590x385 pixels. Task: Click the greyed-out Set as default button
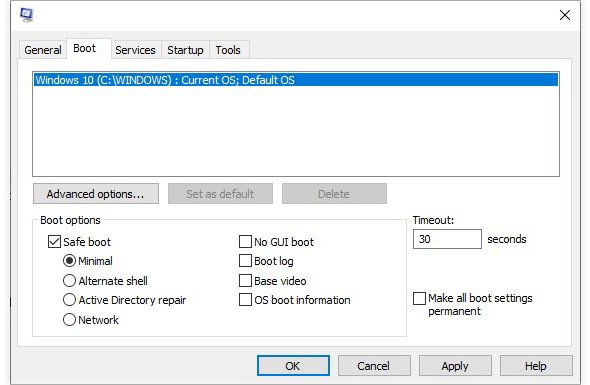pyautogui.click(x=220, y=194)
